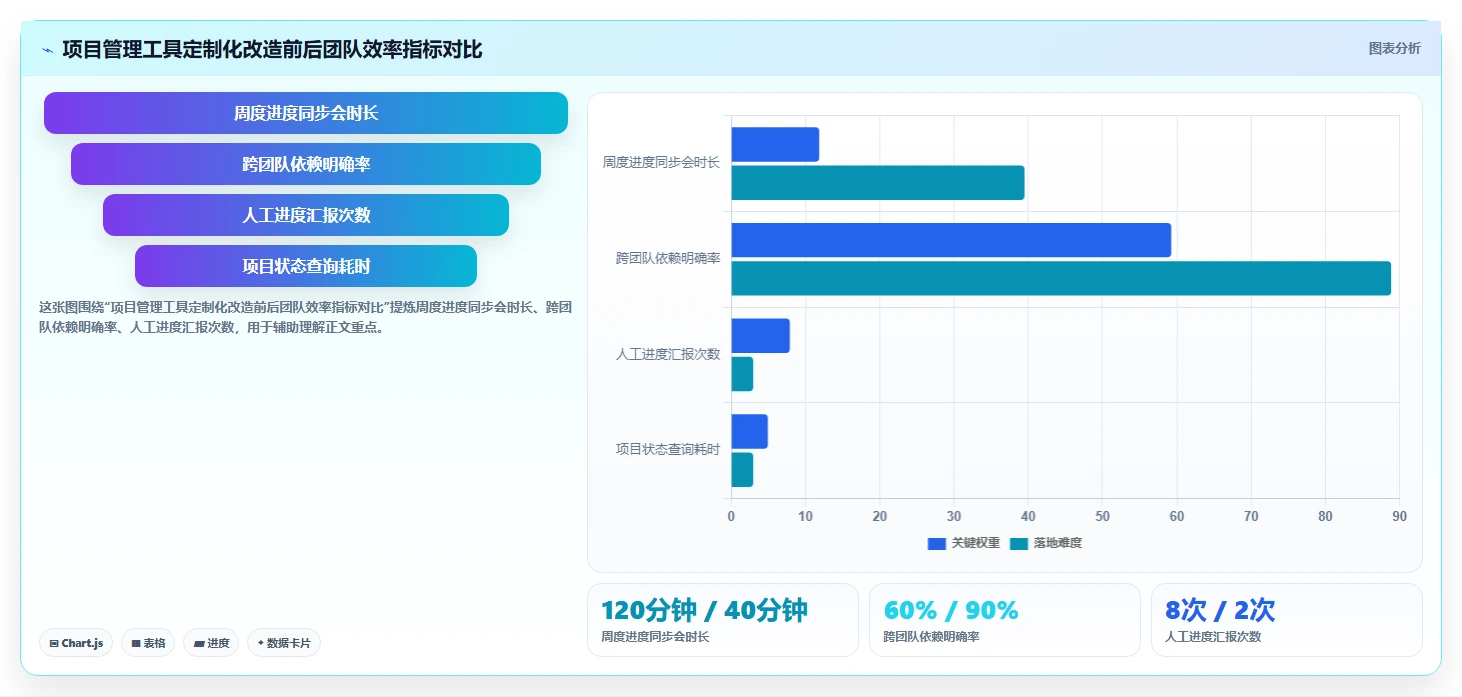Select the 人工进度汇报次数 funnel bar

click(306, 215)
